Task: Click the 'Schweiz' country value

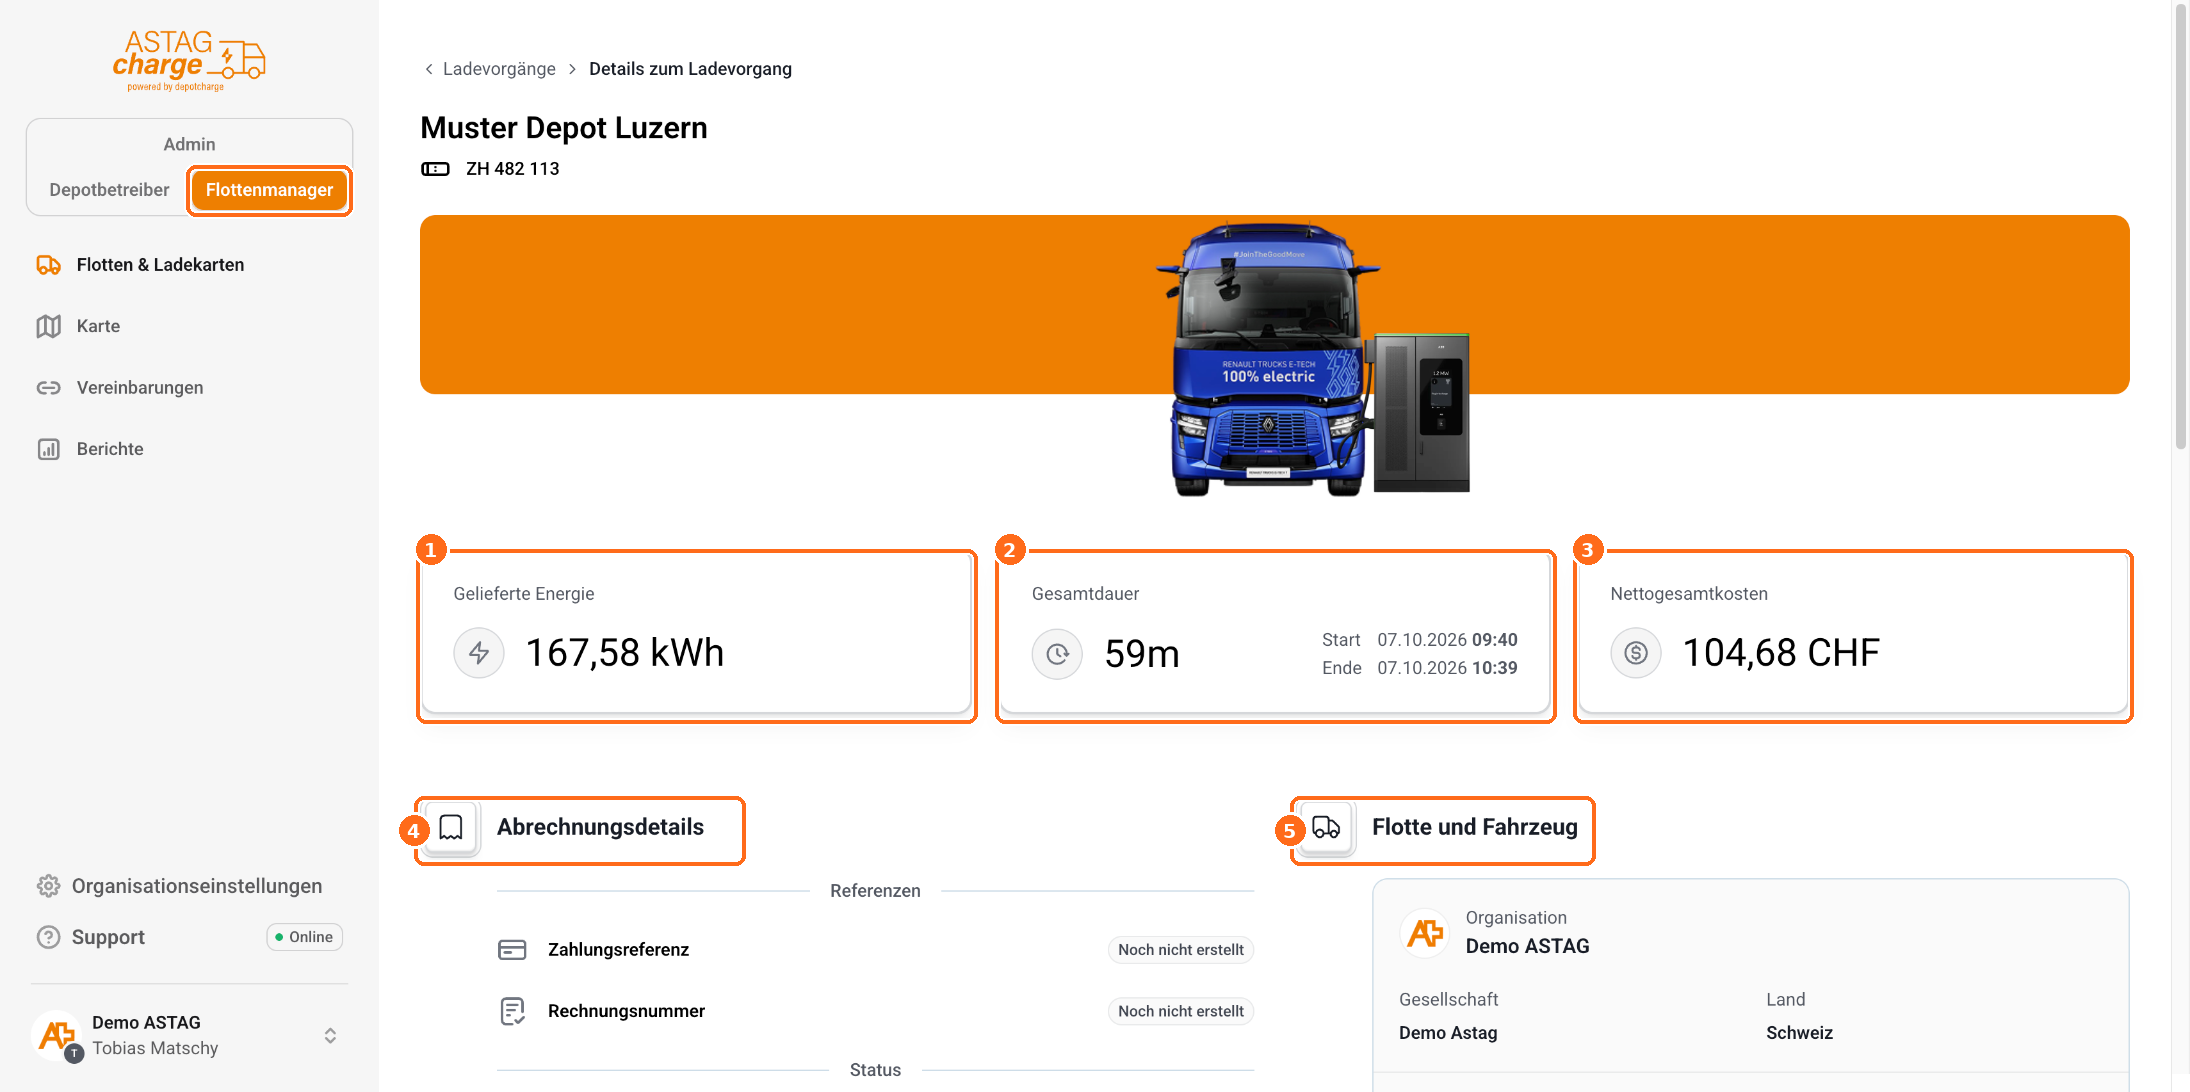Action: 1799,1033
